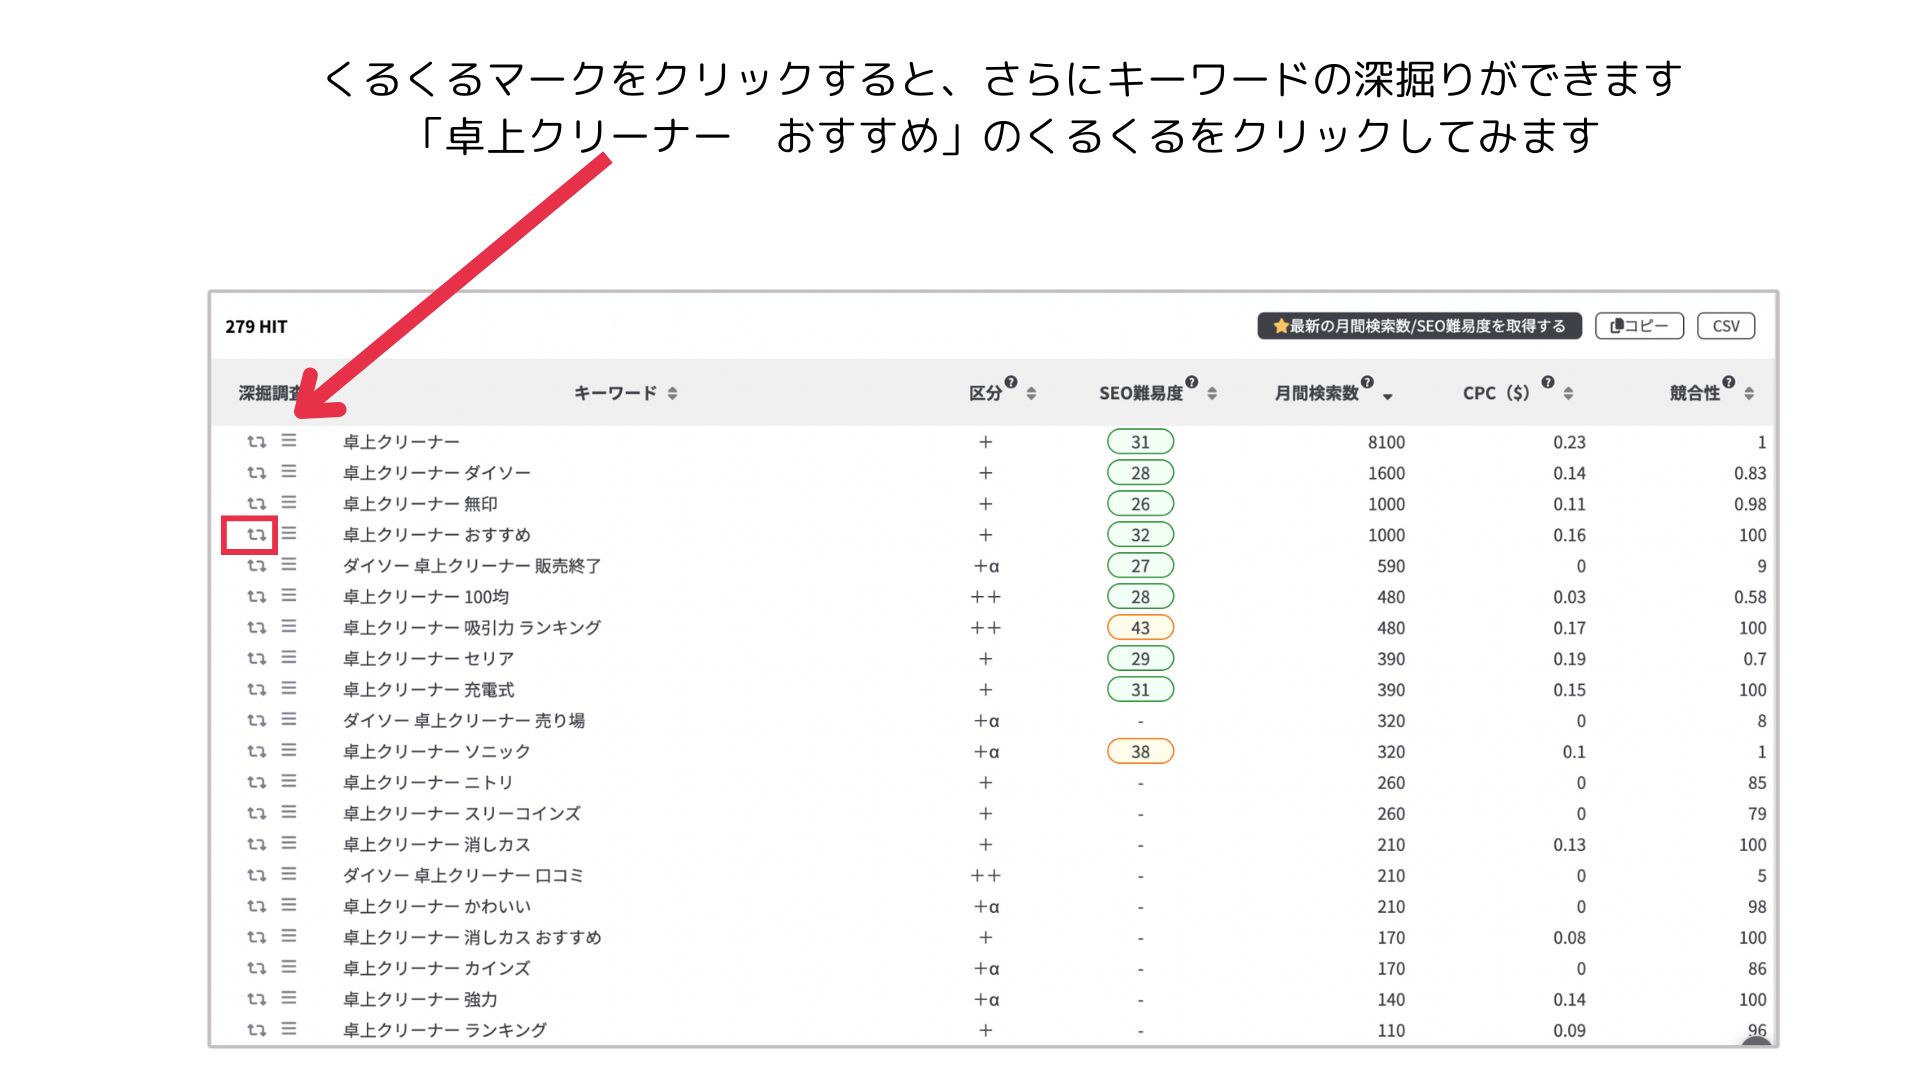The image size is (1920, 1080).
Task: Click deep-dive icon for 卓上クリーナー 吸引力 ランキング
Action: coord(257,628)
